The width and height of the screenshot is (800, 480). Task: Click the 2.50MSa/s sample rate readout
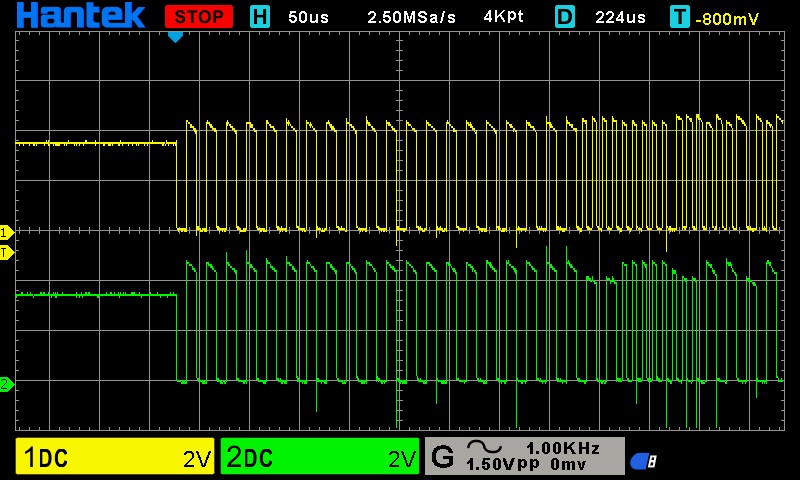pyautogui.click(x=411, y=17)
